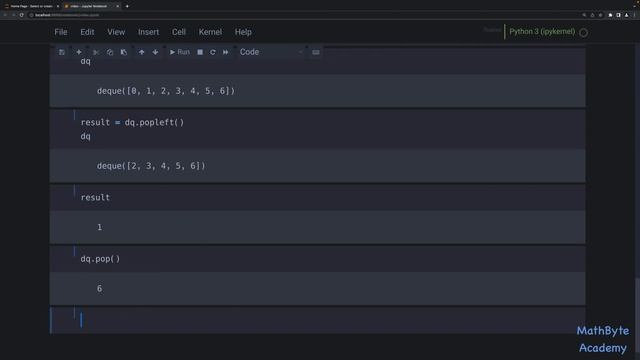Viewport: 640px width, 360px height.
Task: Open the View menu
Action: [x=116, y=32]
